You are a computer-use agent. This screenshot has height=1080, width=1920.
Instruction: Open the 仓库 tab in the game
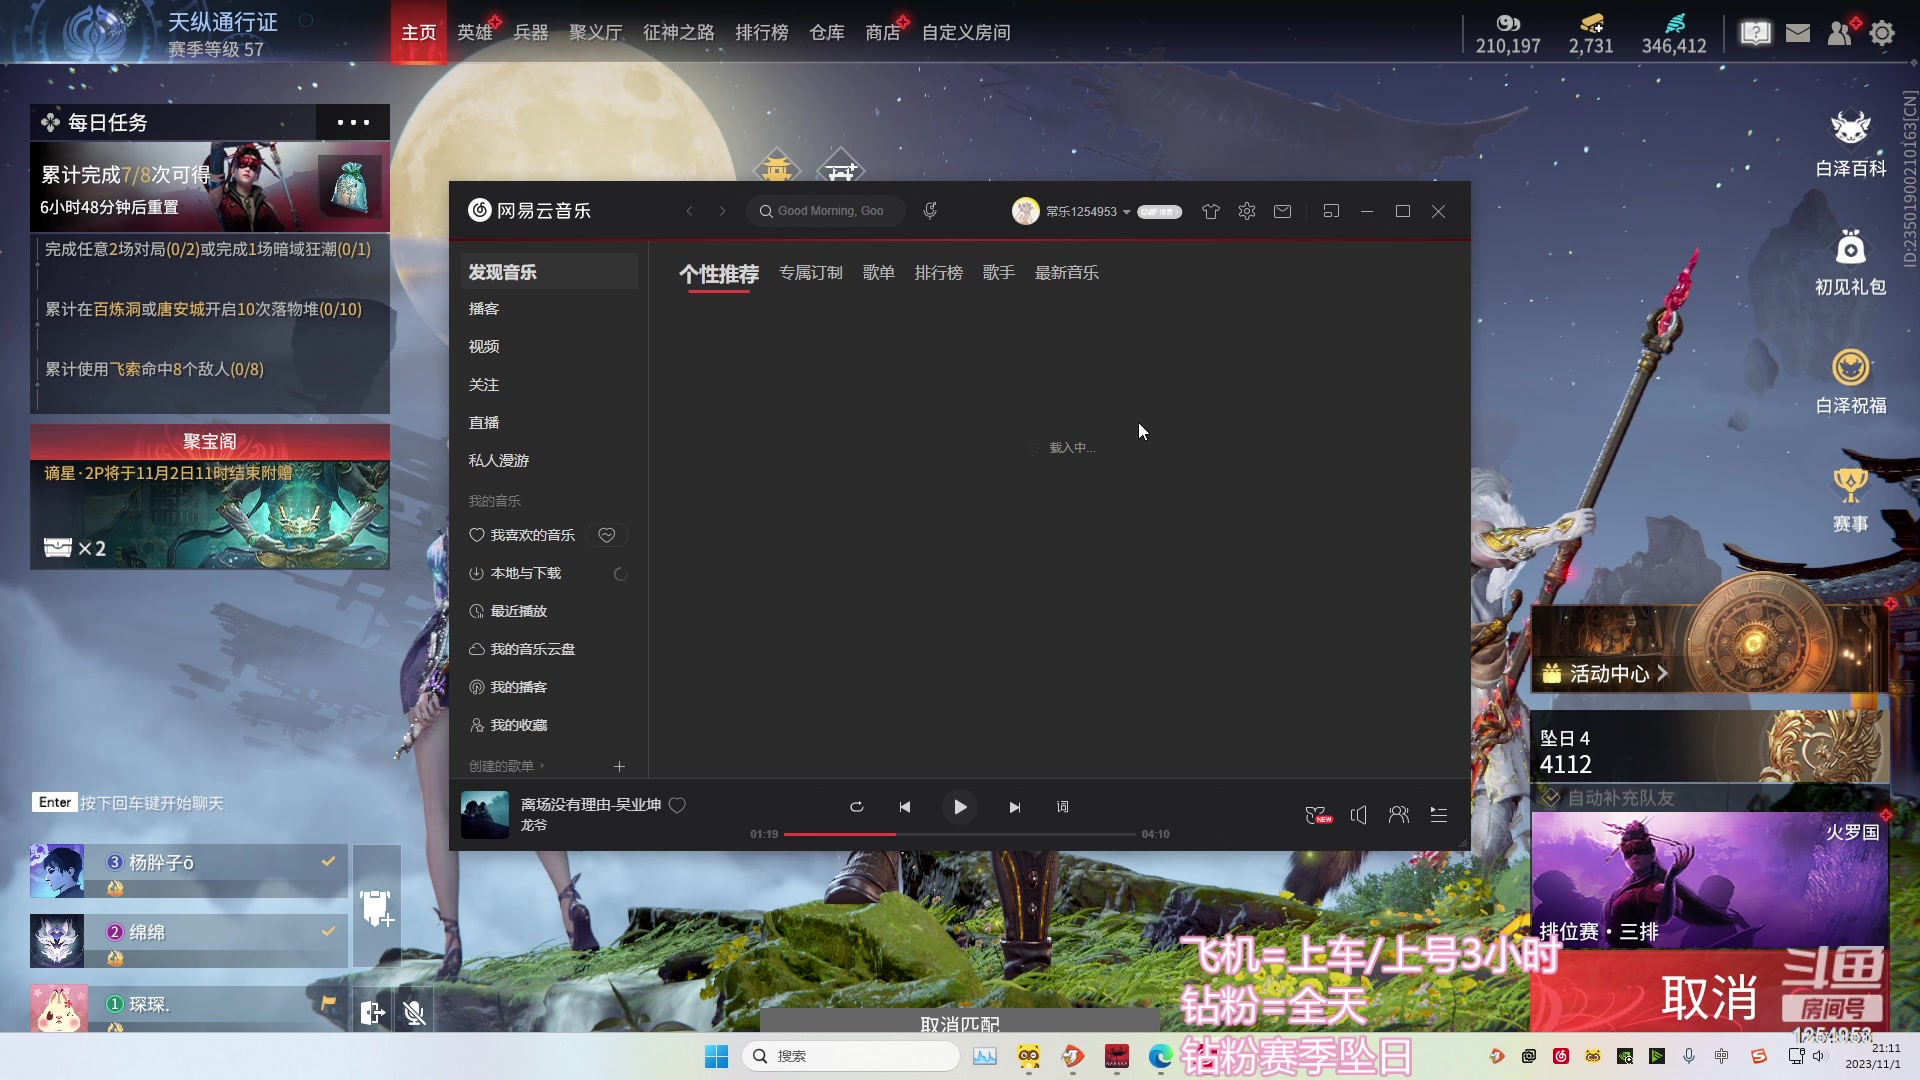point(827,32)
